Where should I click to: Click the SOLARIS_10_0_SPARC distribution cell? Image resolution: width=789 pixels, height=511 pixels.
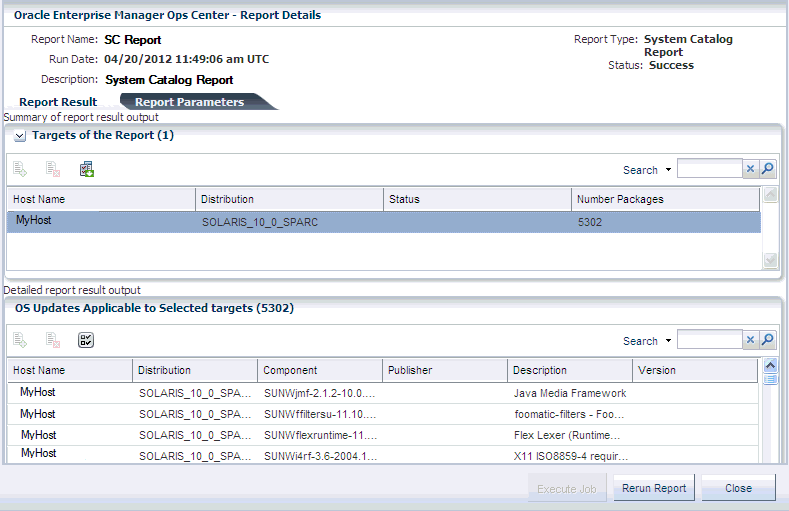(260, 222)
